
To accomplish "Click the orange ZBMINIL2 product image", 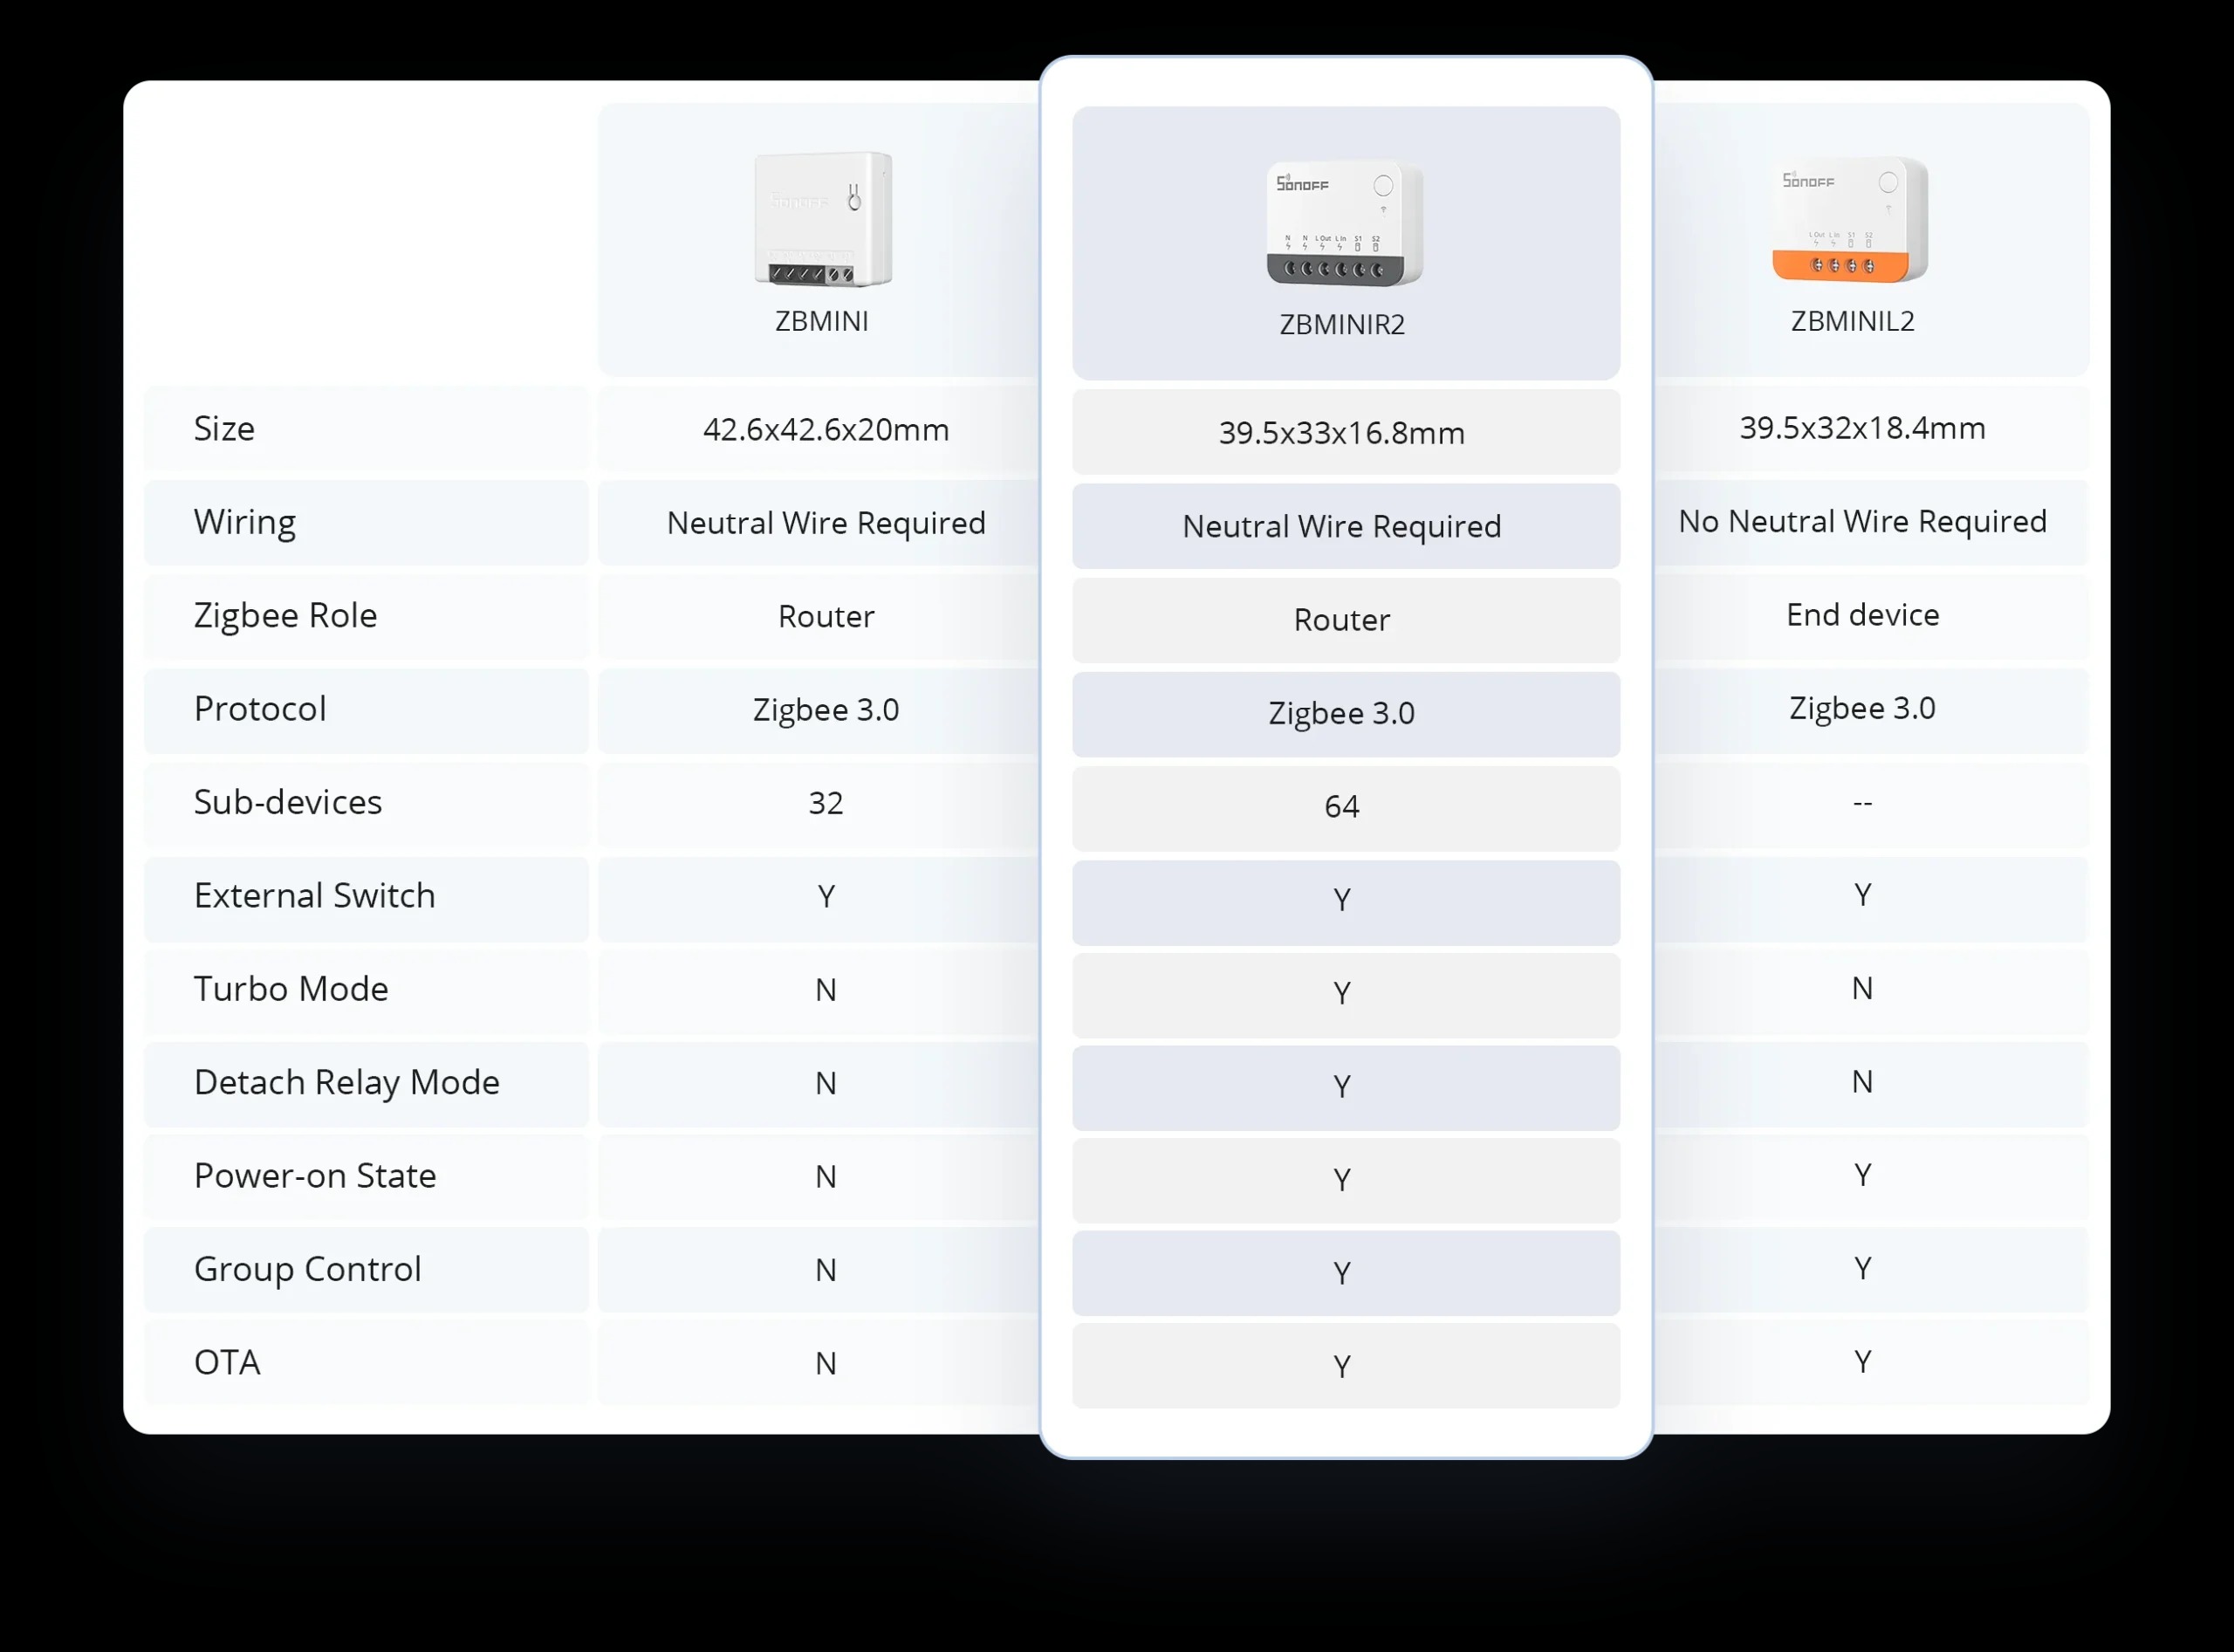I will coord(1850,220).
